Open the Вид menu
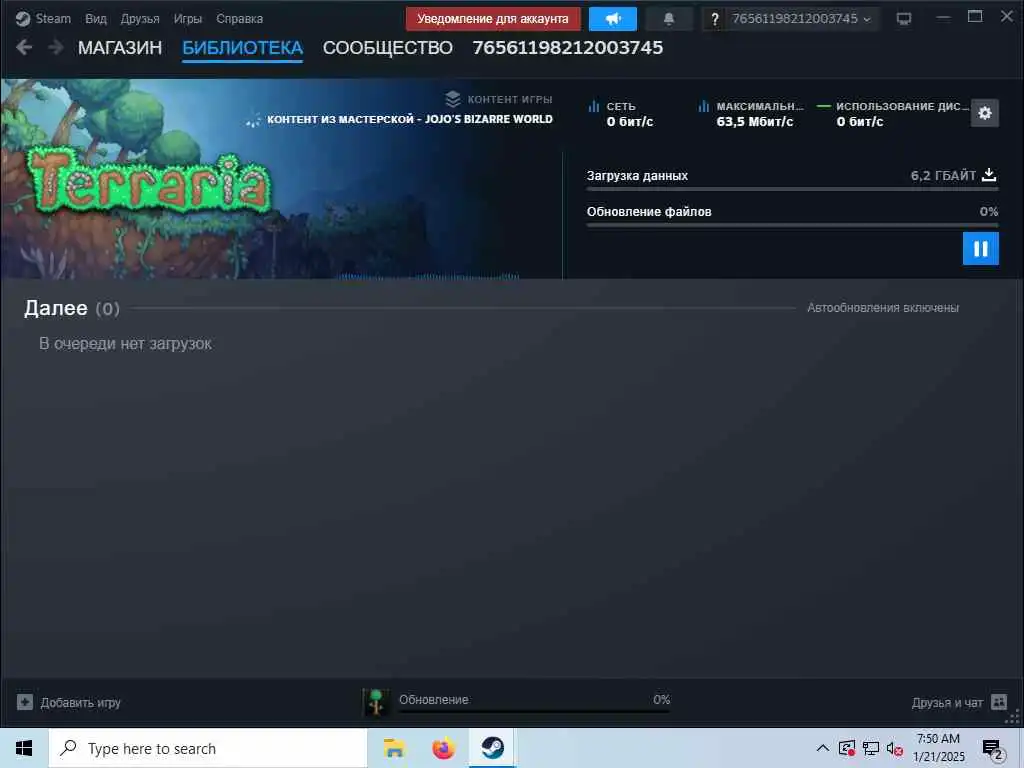The image size is (1024, 768). tap(95, 18)
